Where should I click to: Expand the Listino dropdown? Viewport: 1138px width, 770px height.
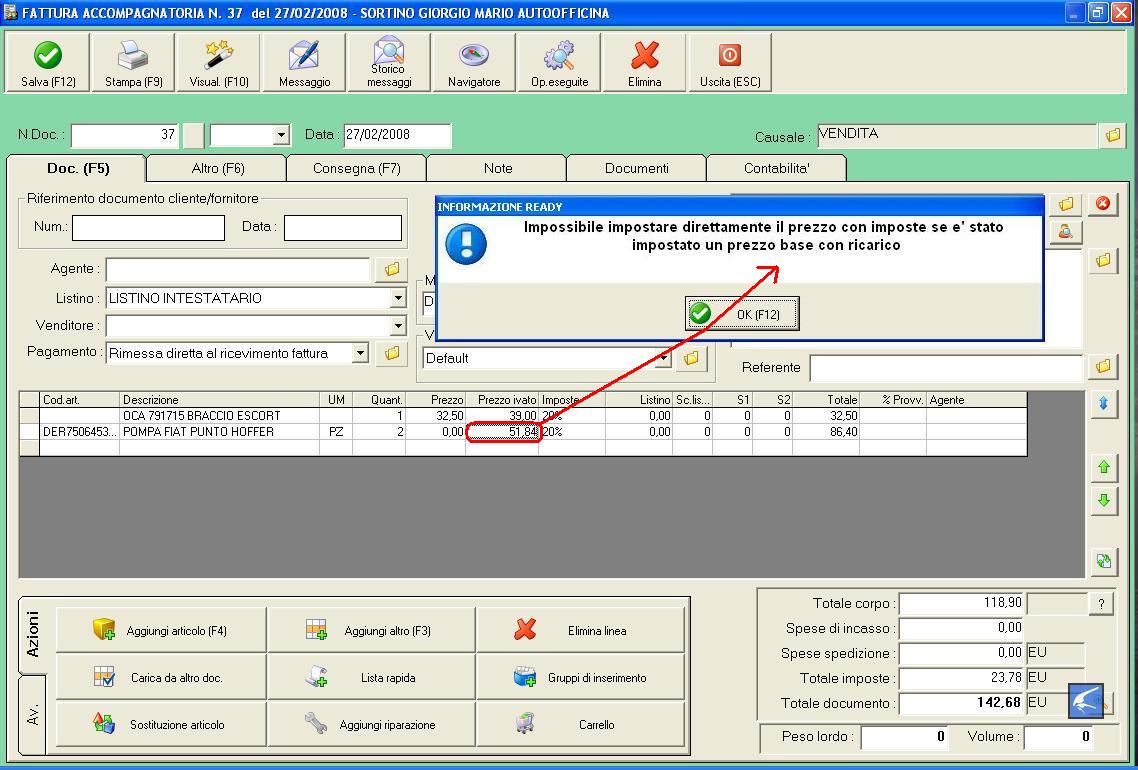(398, 298)
